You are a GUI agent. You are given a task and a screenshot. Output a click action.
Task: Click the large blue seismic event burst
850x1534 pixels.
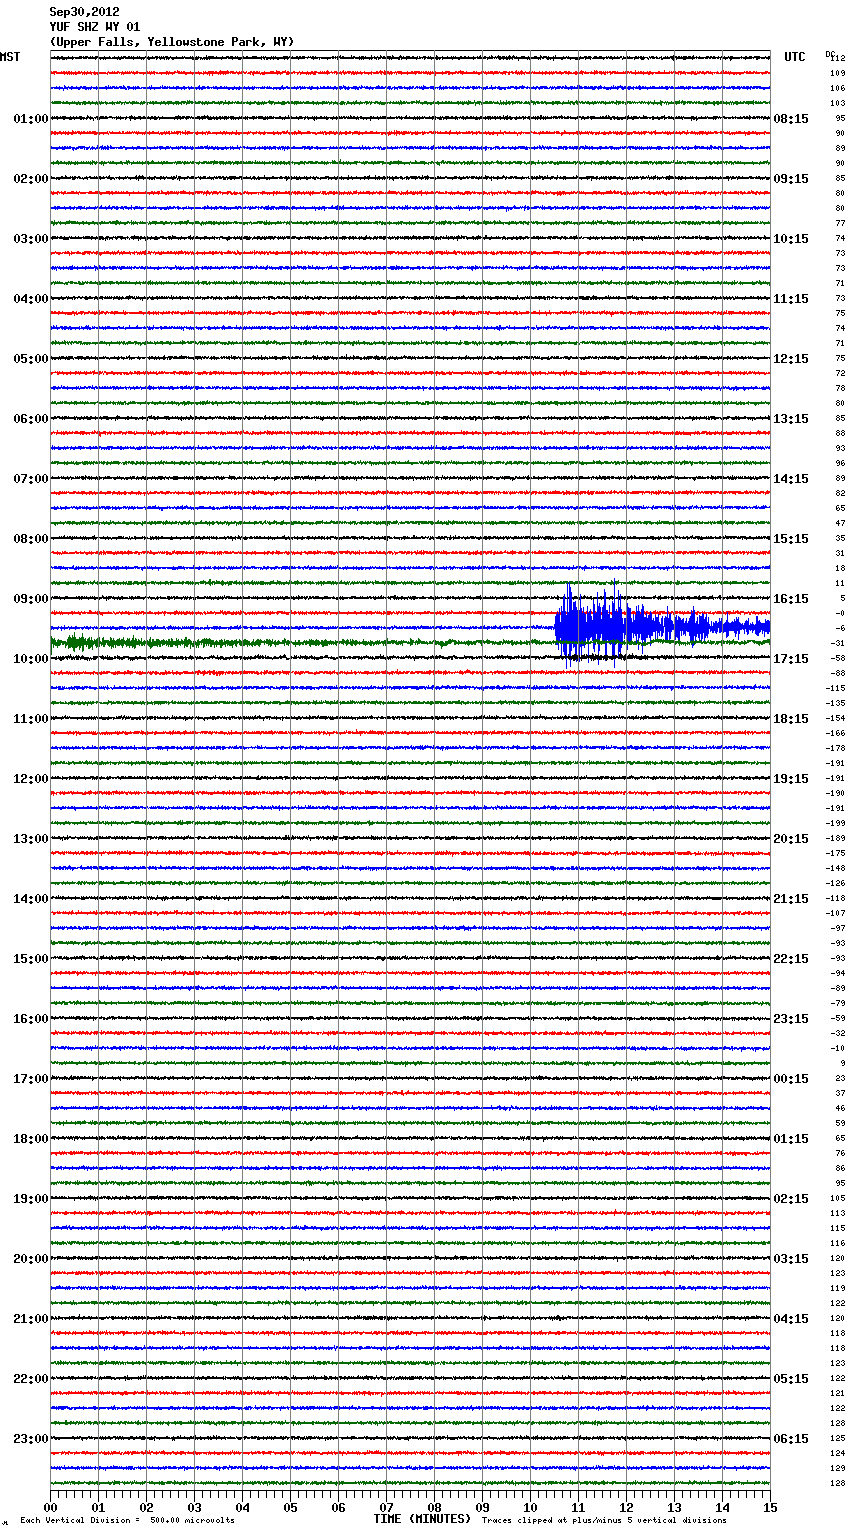(662, 626)
